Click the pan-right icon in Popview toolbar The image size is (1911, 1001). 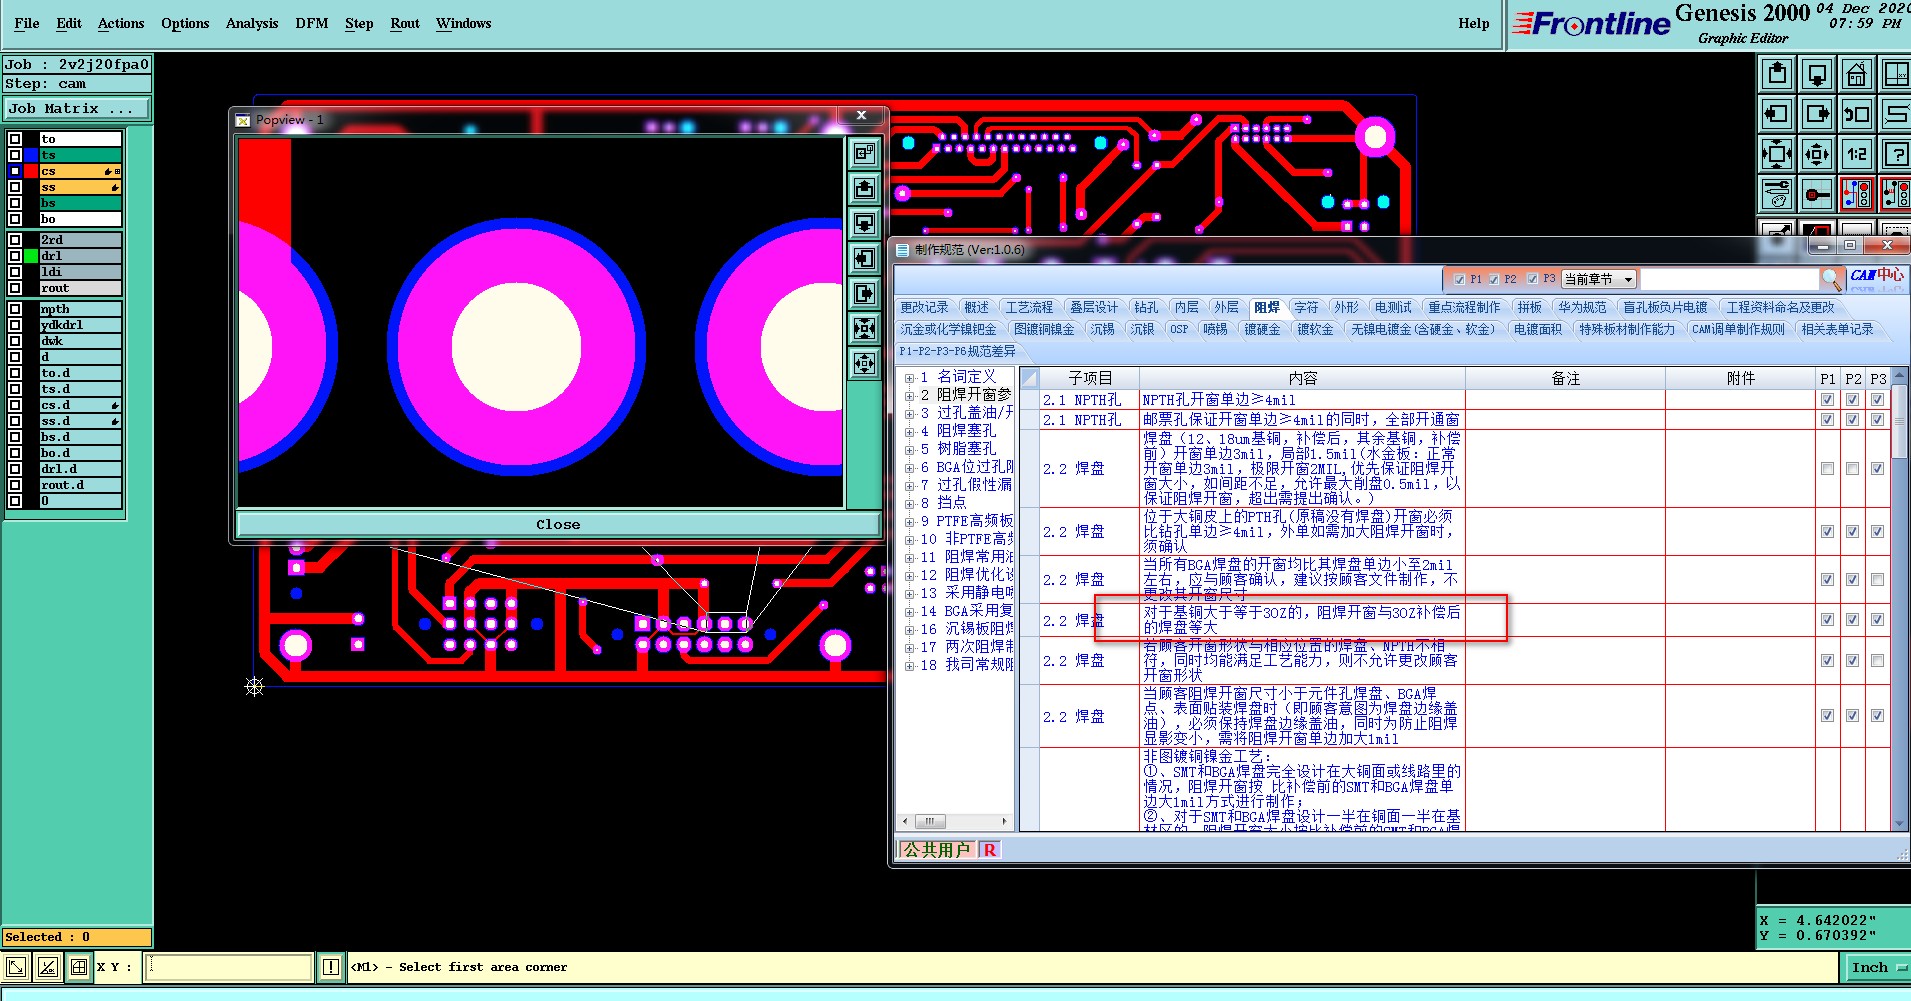[864, 293]
